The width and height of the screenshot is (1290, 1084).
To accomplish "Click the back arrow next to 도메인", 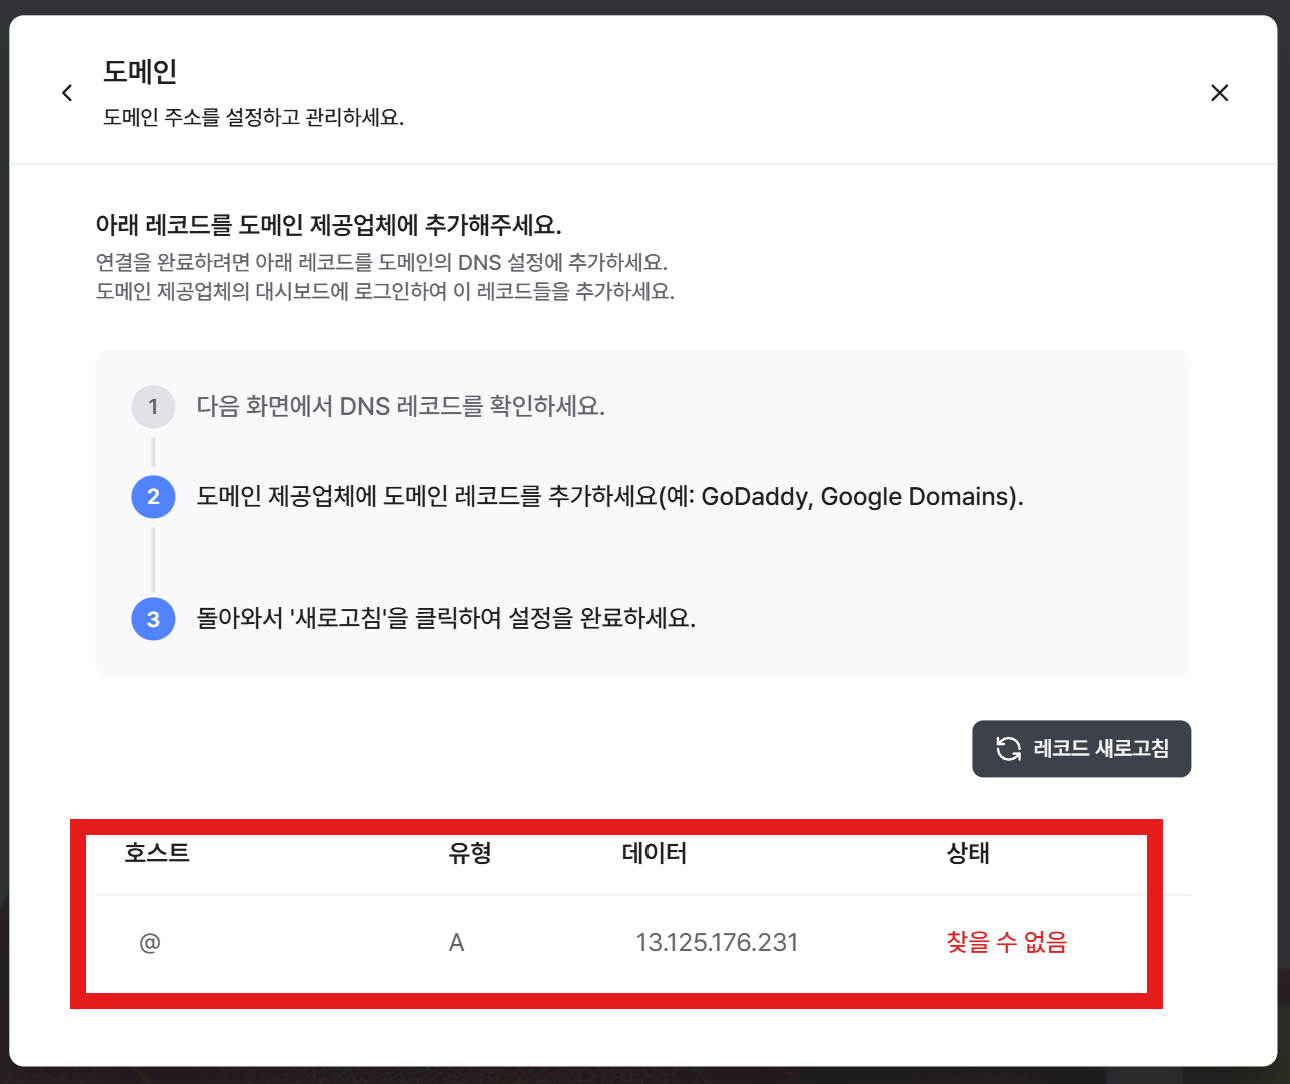I will (x=67, y=93).
